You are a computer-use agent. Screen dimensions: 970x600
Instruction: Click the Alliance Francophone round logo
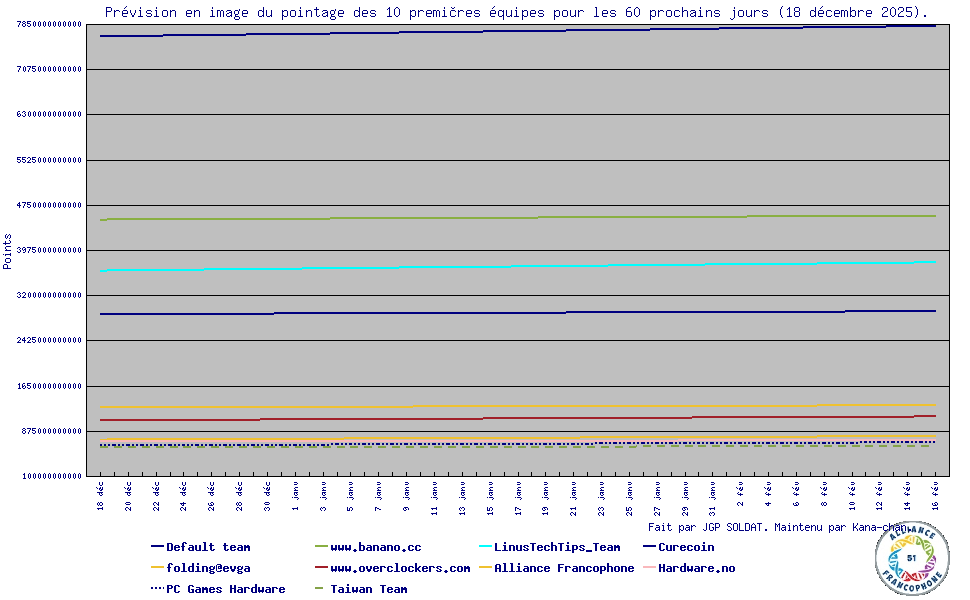(911, 557)
